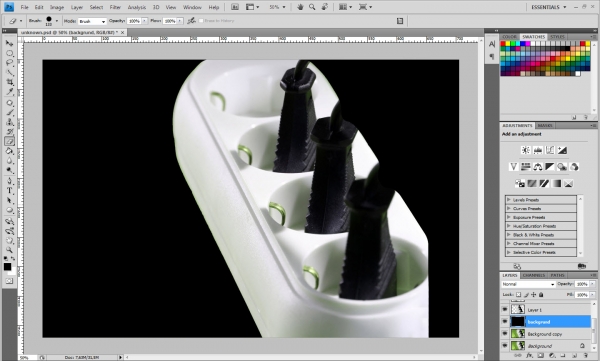The height and width of the screenshot is (361, 600).
Task: Click the Rotate View tool in application bar
Action: pos(324,7)
